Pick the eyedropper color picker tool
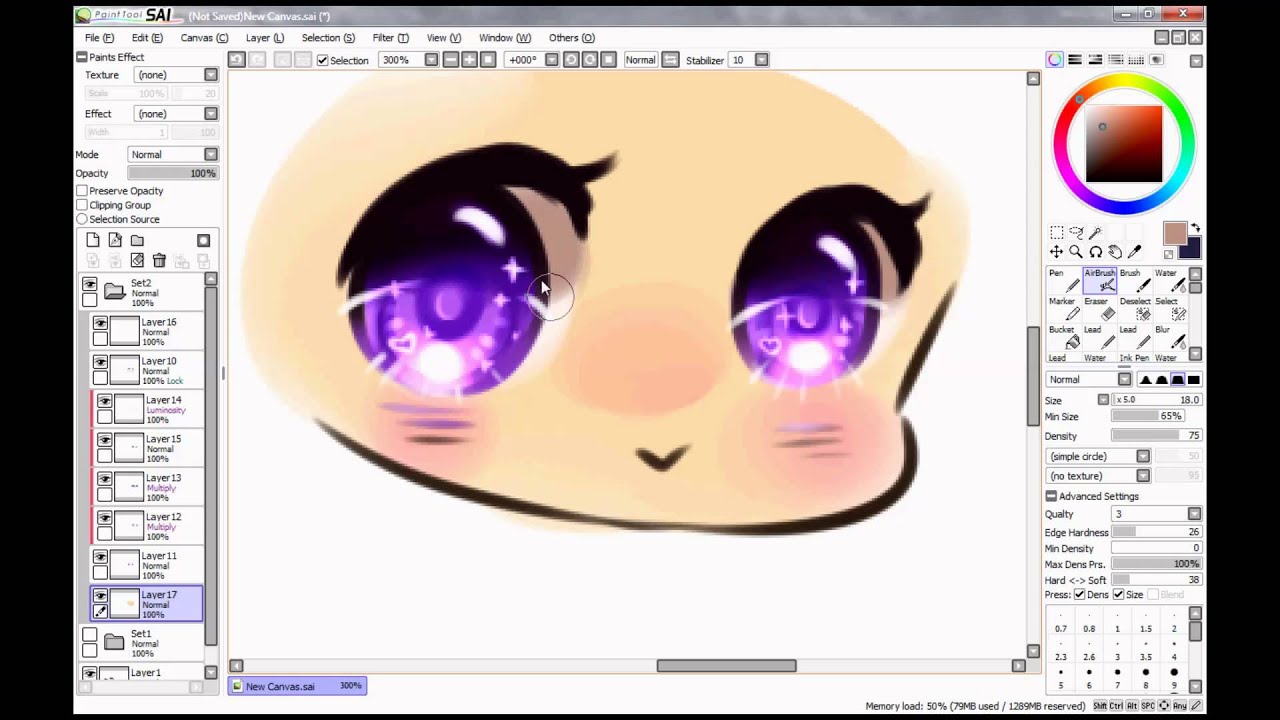1280x720 pixels. click(x=1135, y=252)
